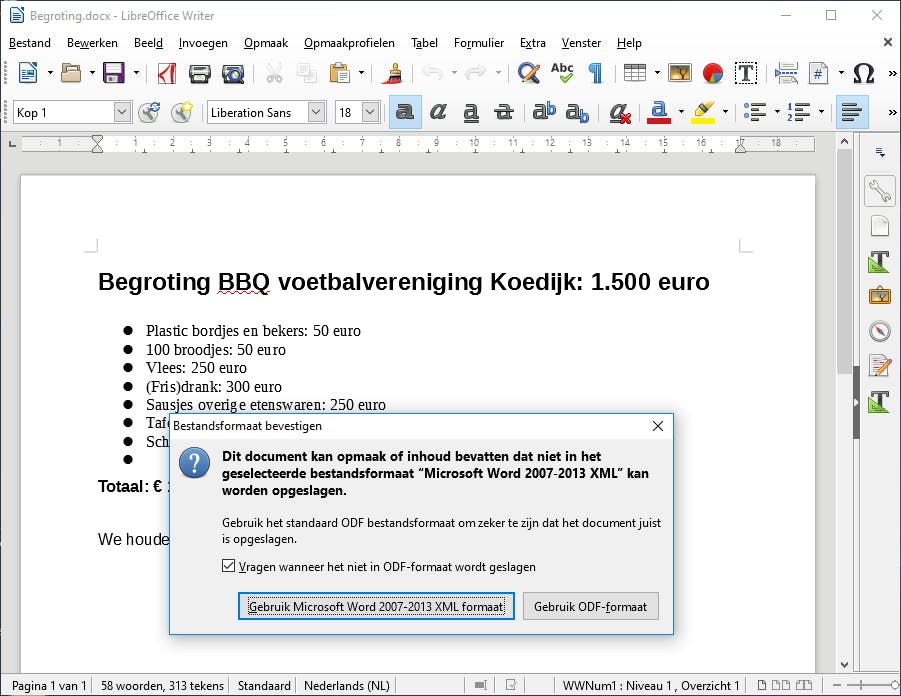Open the Opmaak menu
Screen dimensions: 901x696
pyautogui.click(x=265, y=43)
